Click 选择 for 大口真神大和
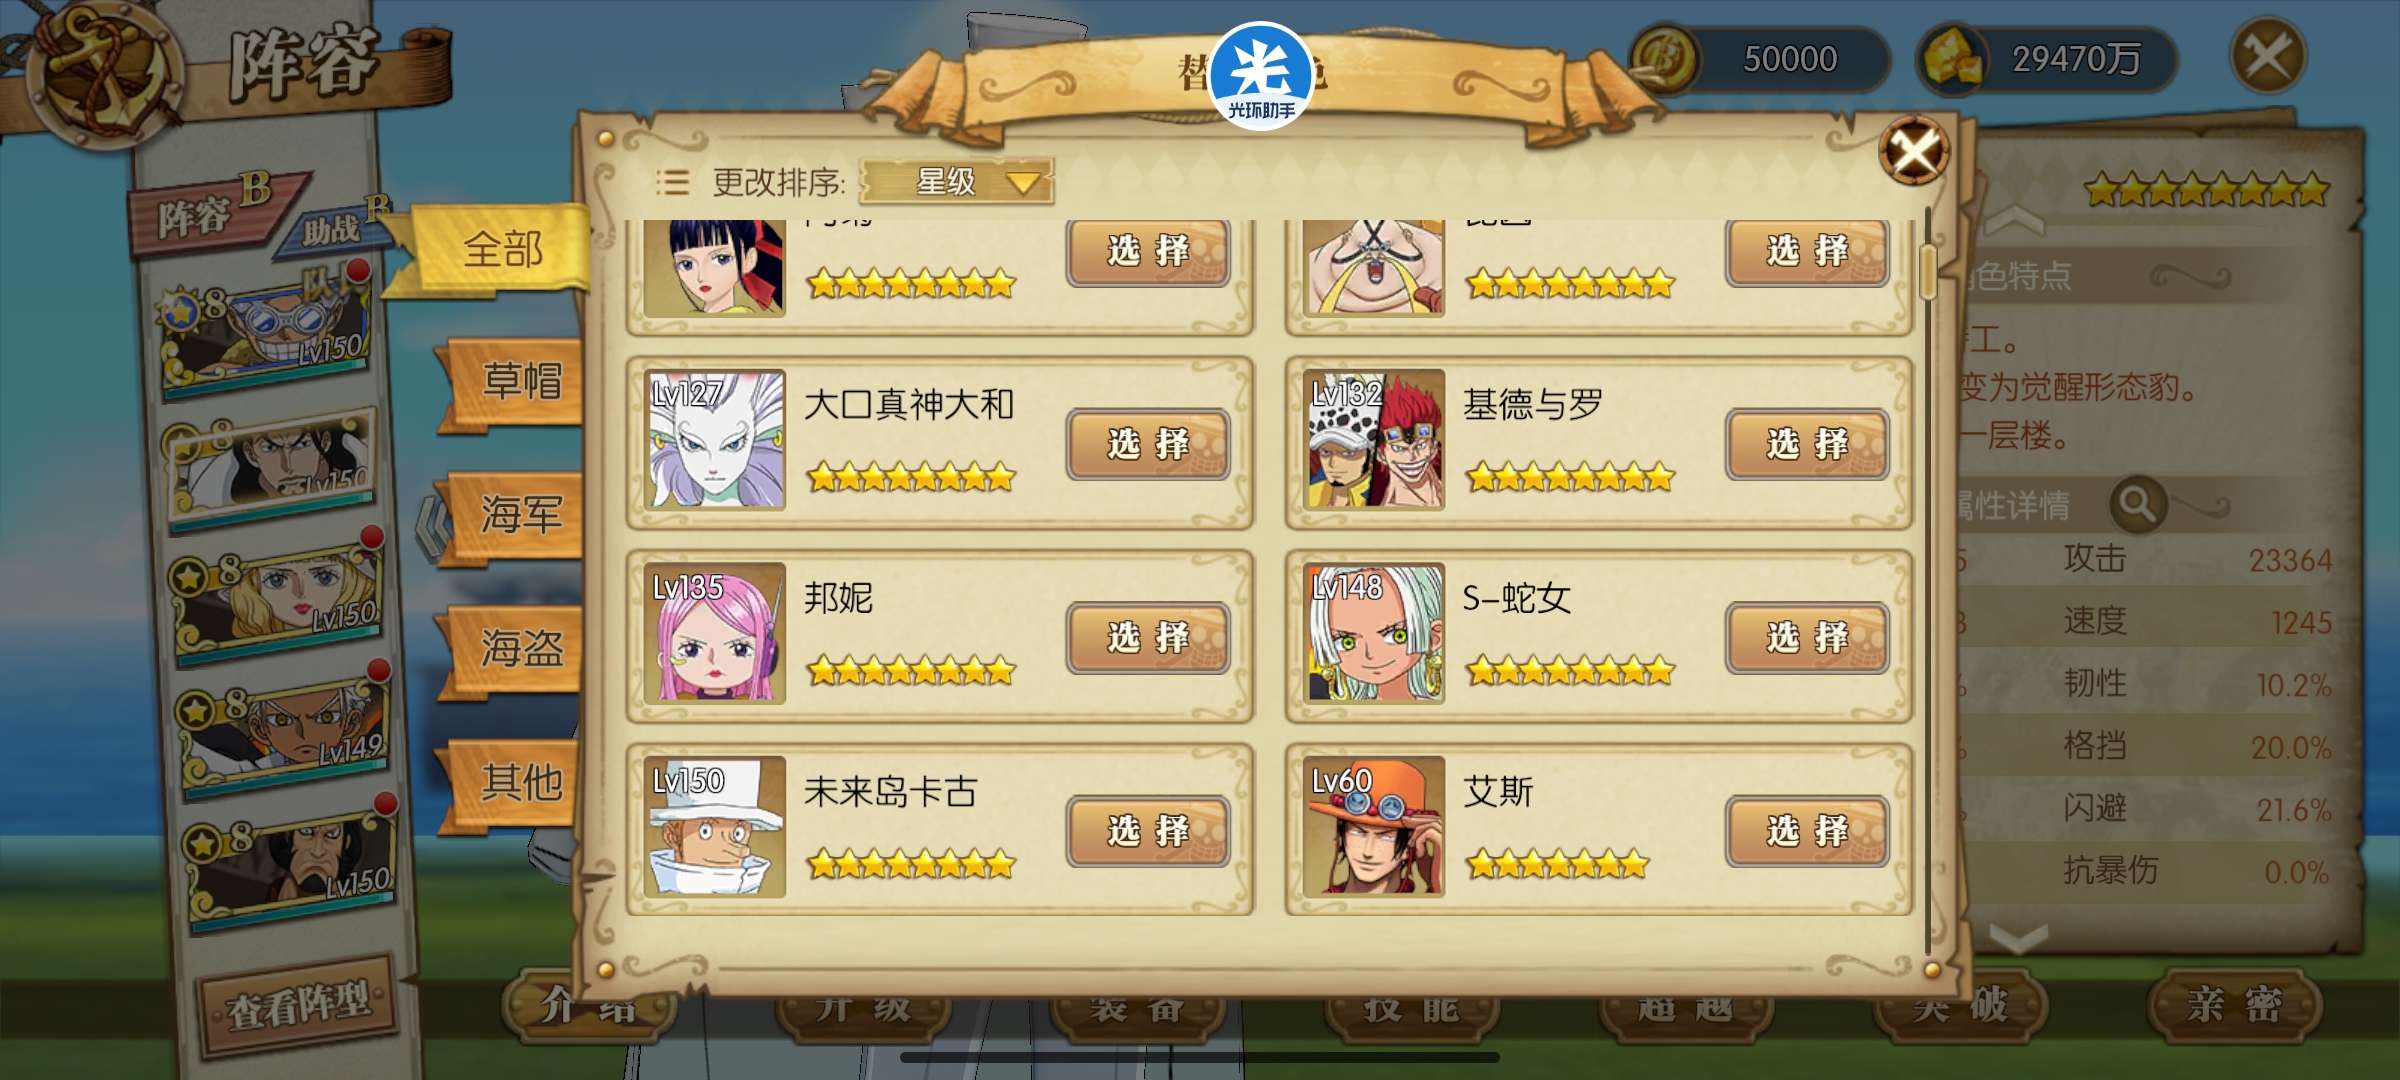 click(x=1148, y=443)
